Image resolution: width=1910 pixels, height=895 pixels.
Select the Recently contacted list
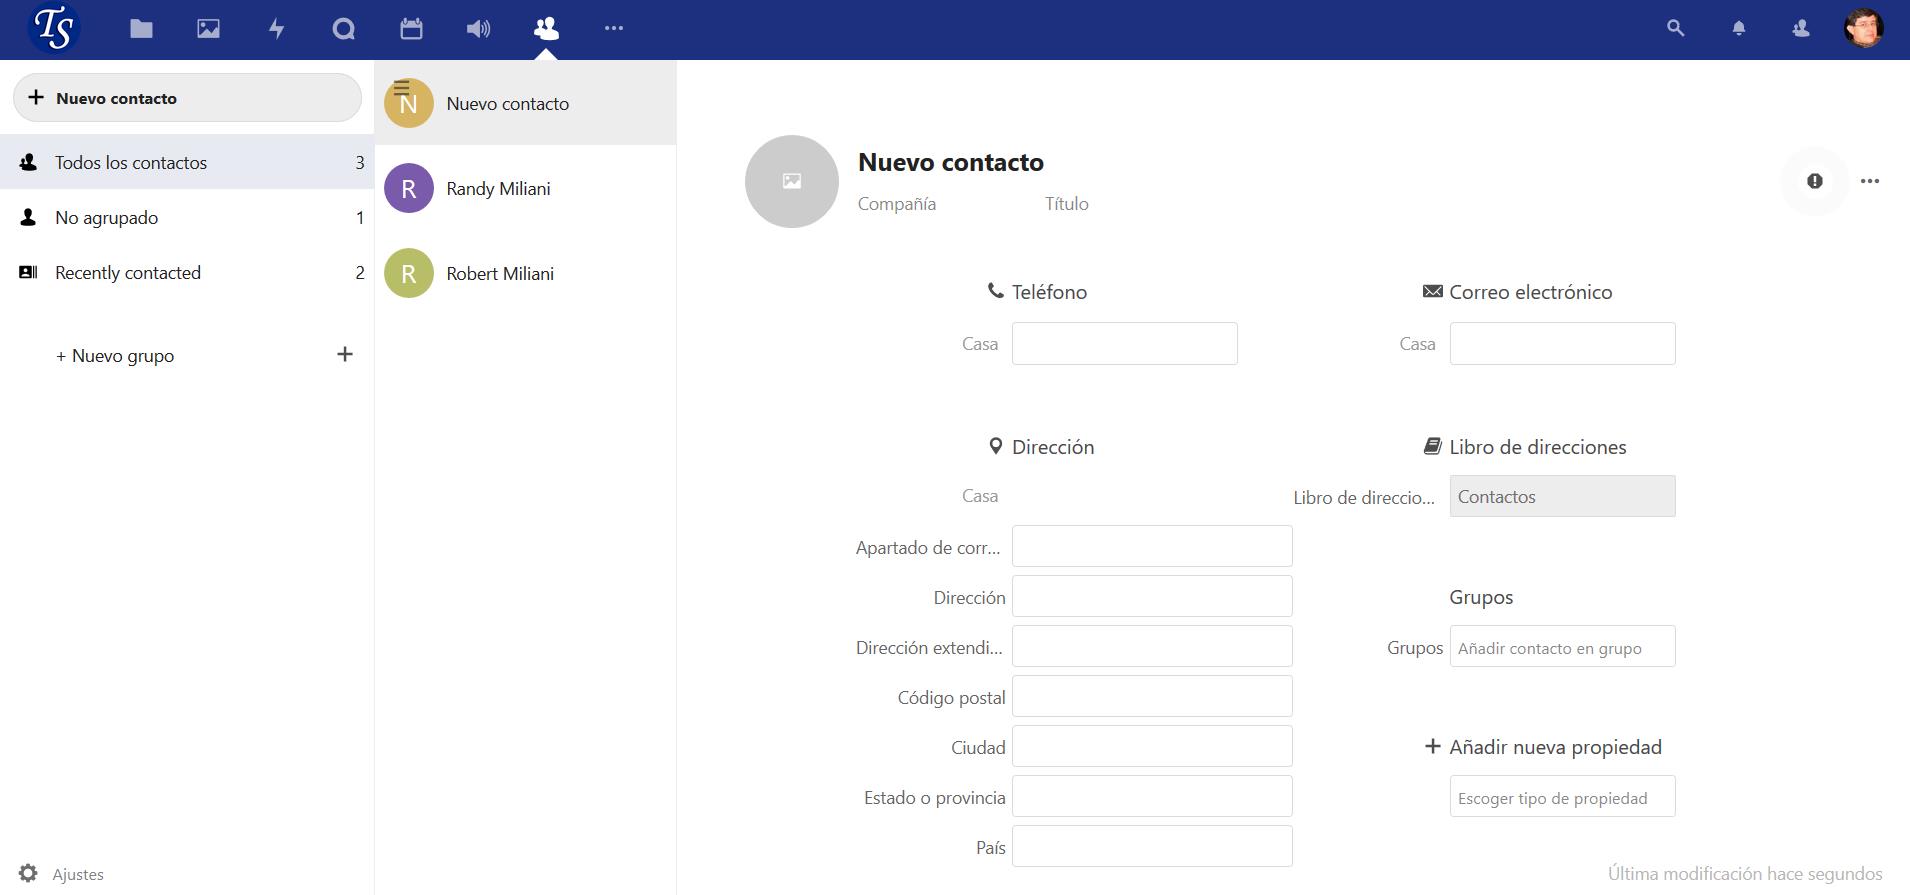[128, 273]
